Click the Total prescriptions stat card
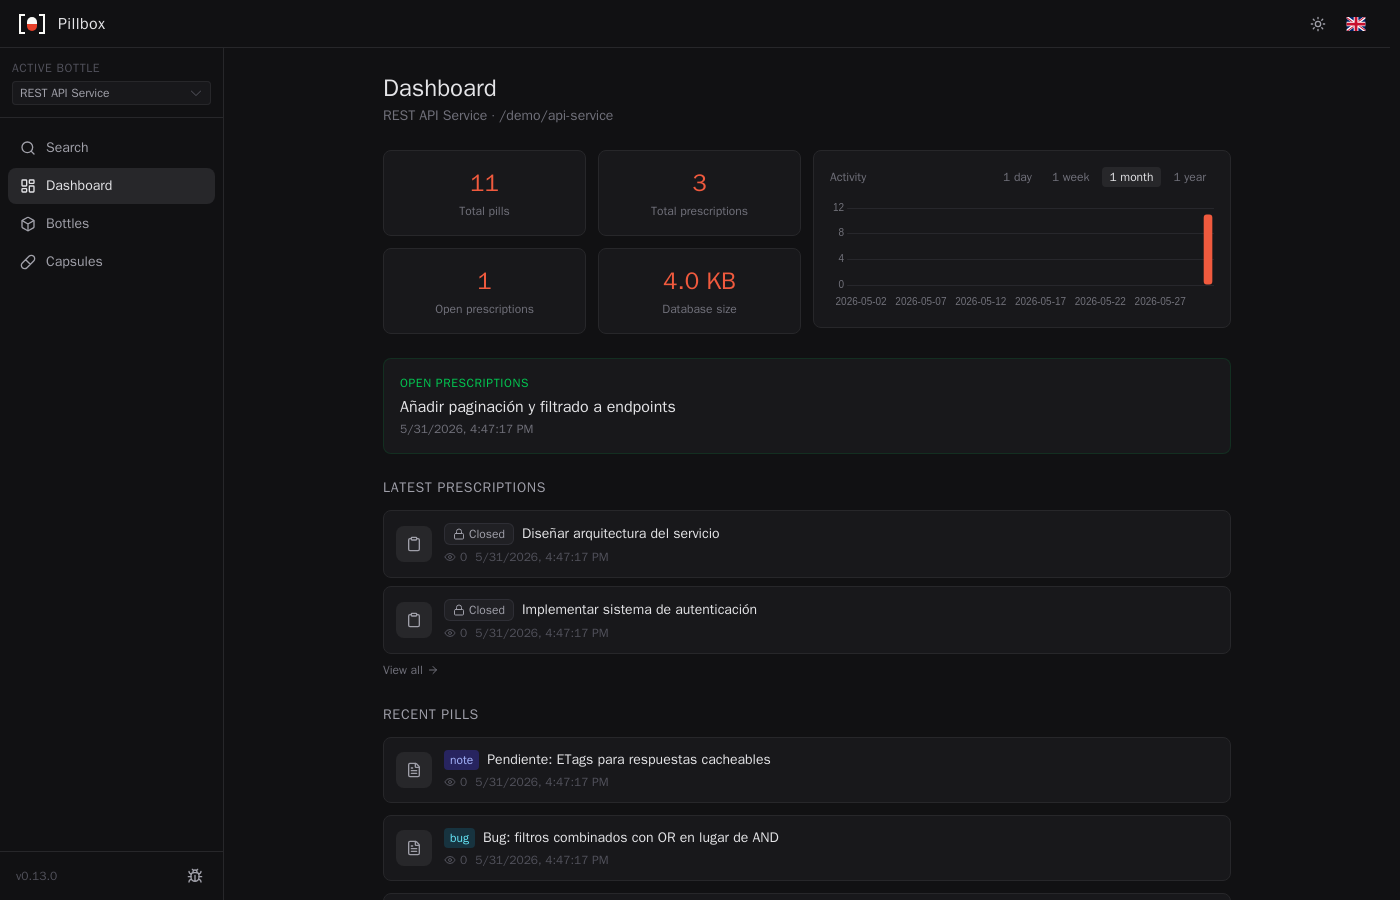 click(699, 193)
